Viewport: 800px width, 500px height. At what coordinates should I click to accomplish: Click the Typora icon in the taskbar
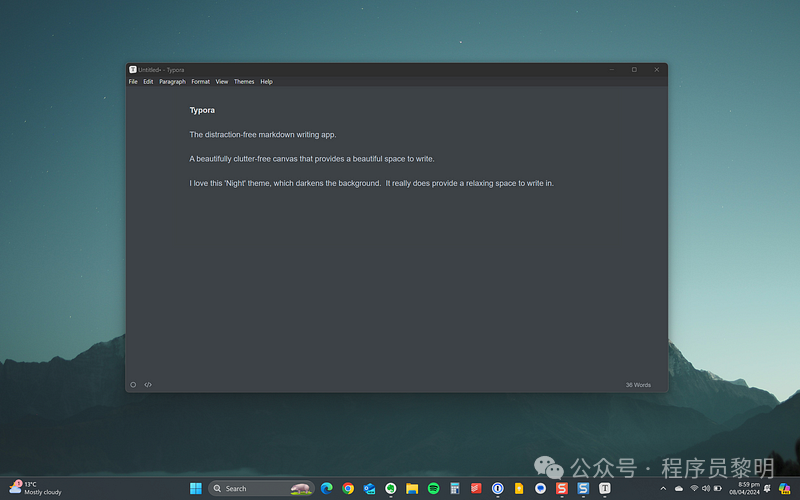click(605, 488)
